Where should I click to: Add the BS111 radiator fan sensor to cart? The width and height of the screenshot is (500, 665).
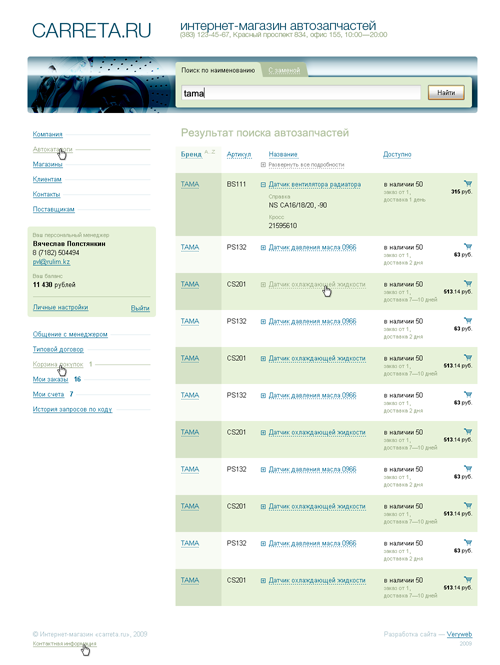(x=468, y=184)
